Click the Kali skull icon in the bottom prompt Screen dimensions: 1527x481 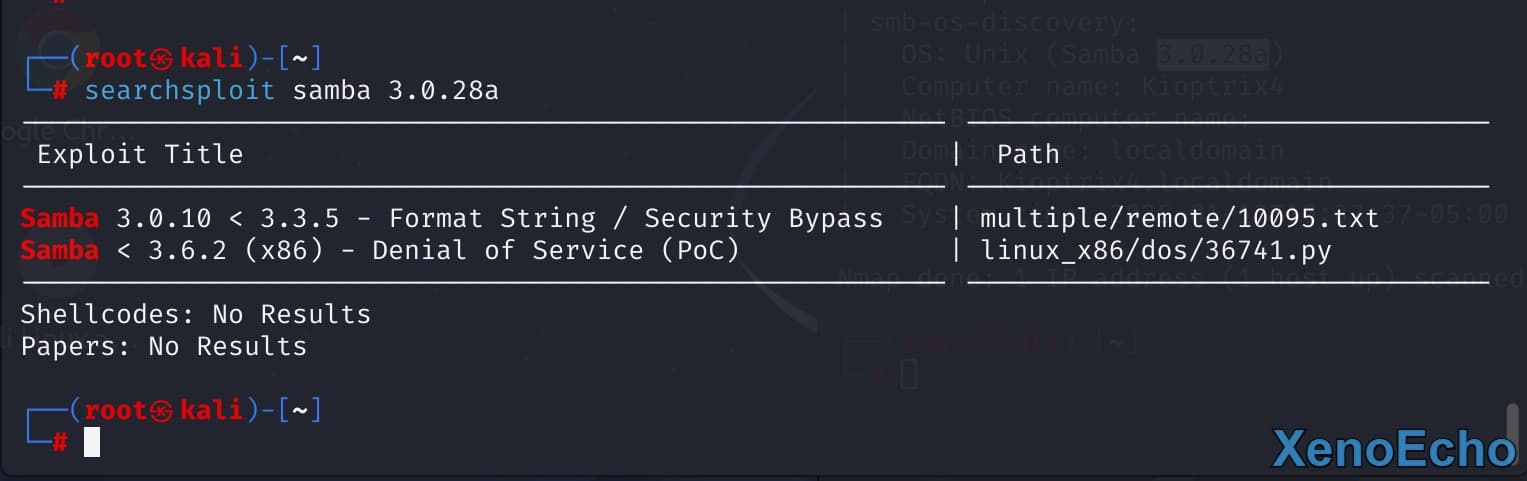(164, 410)
